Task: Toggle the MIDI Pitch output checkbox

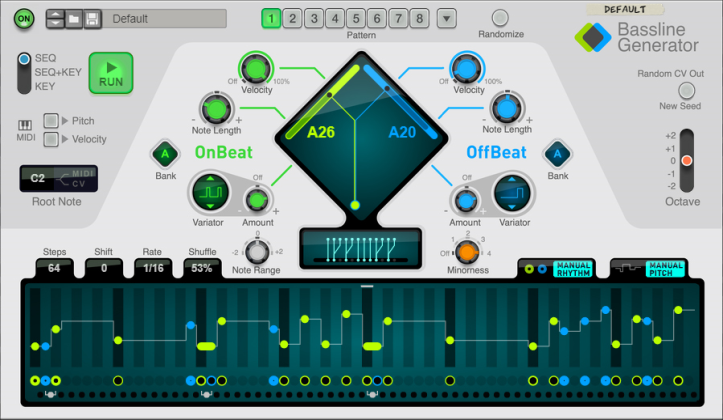Action: point(51,120)
